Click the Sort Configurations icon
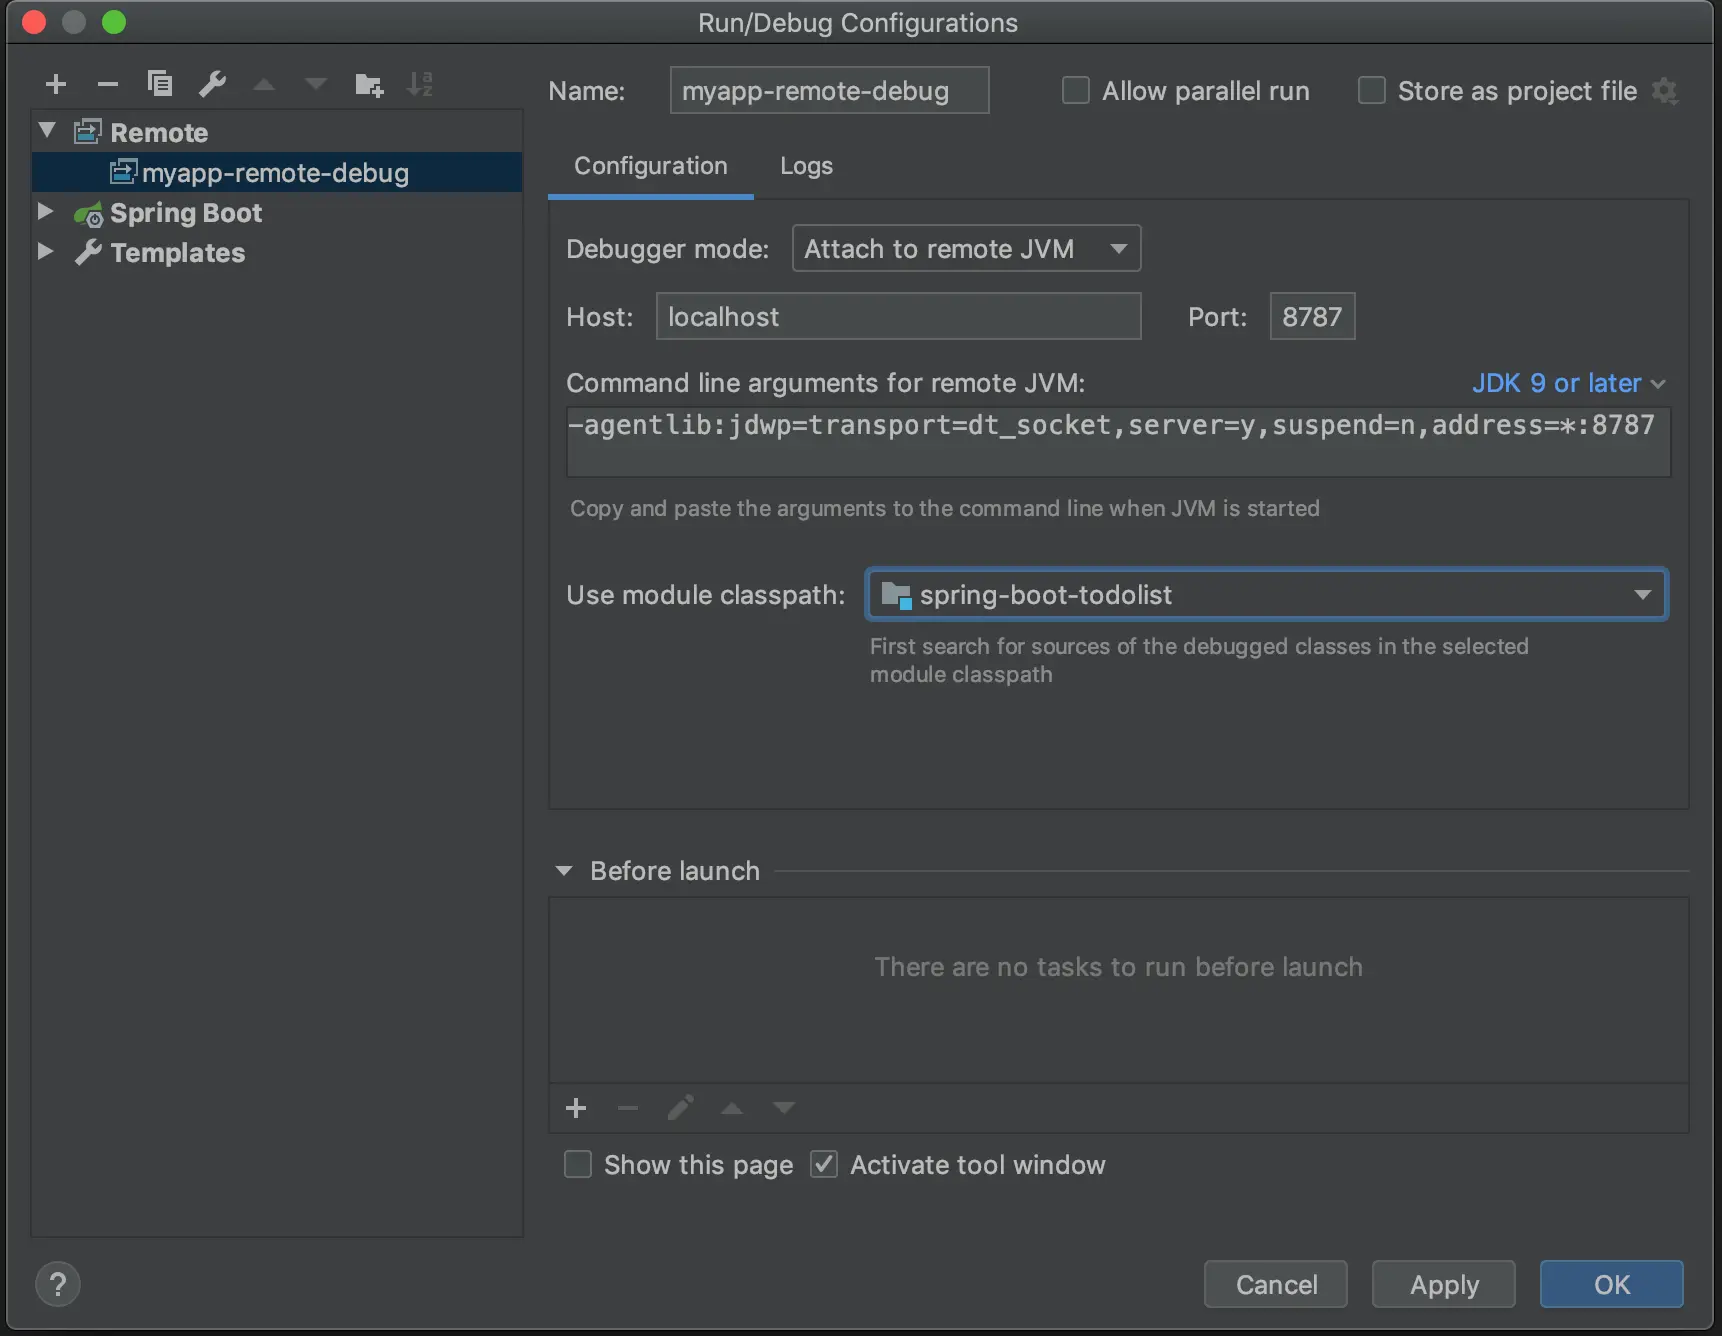Viewport: 1722px width, 1336px height. [x=420, y=84]
